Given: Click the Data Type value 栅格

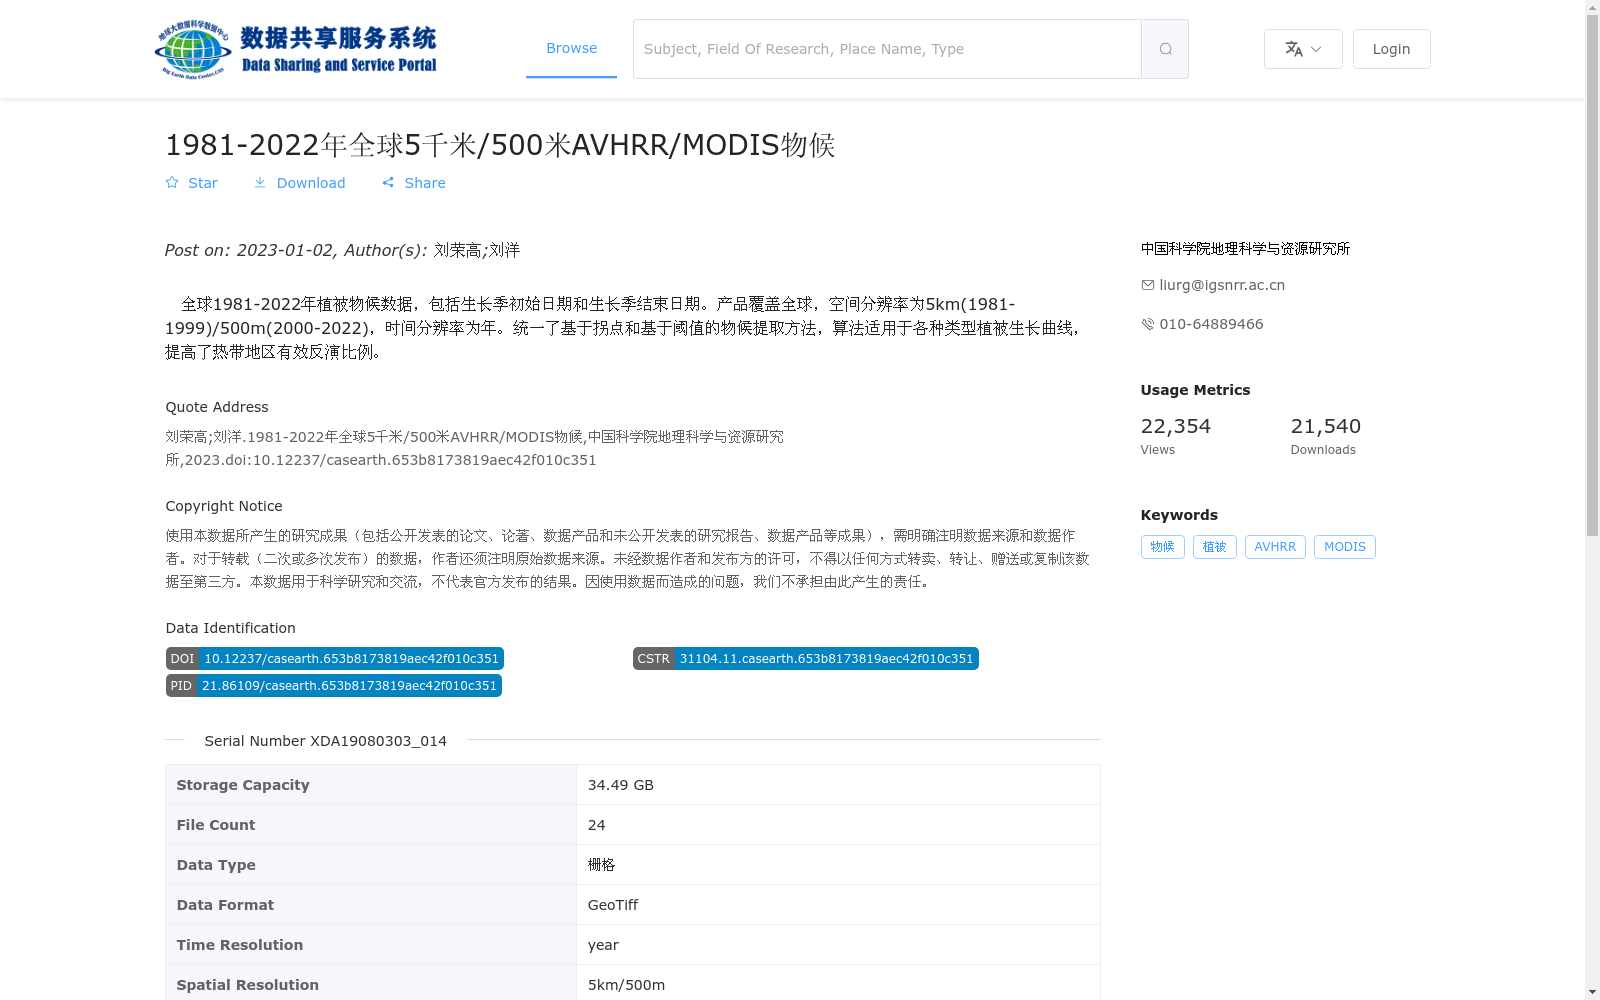Looking at the screenshot, I should click(x=602, y=865).
